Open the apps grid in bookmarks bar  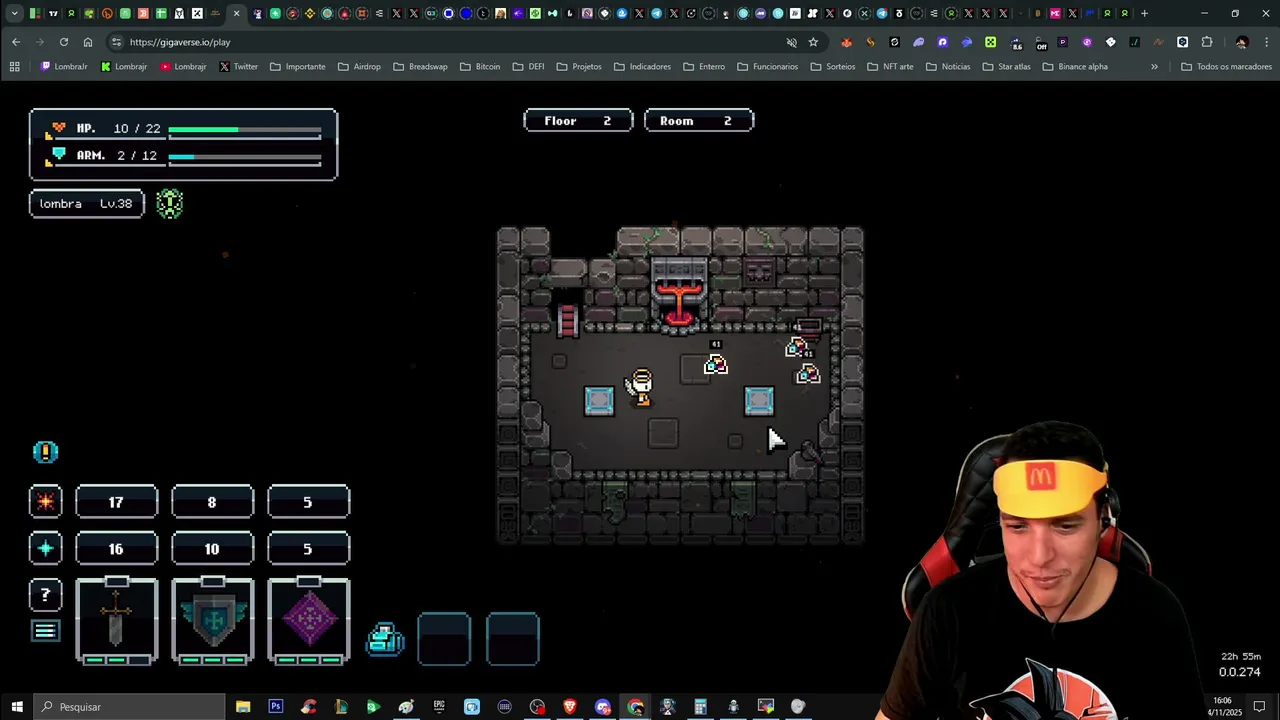(14, 67)
